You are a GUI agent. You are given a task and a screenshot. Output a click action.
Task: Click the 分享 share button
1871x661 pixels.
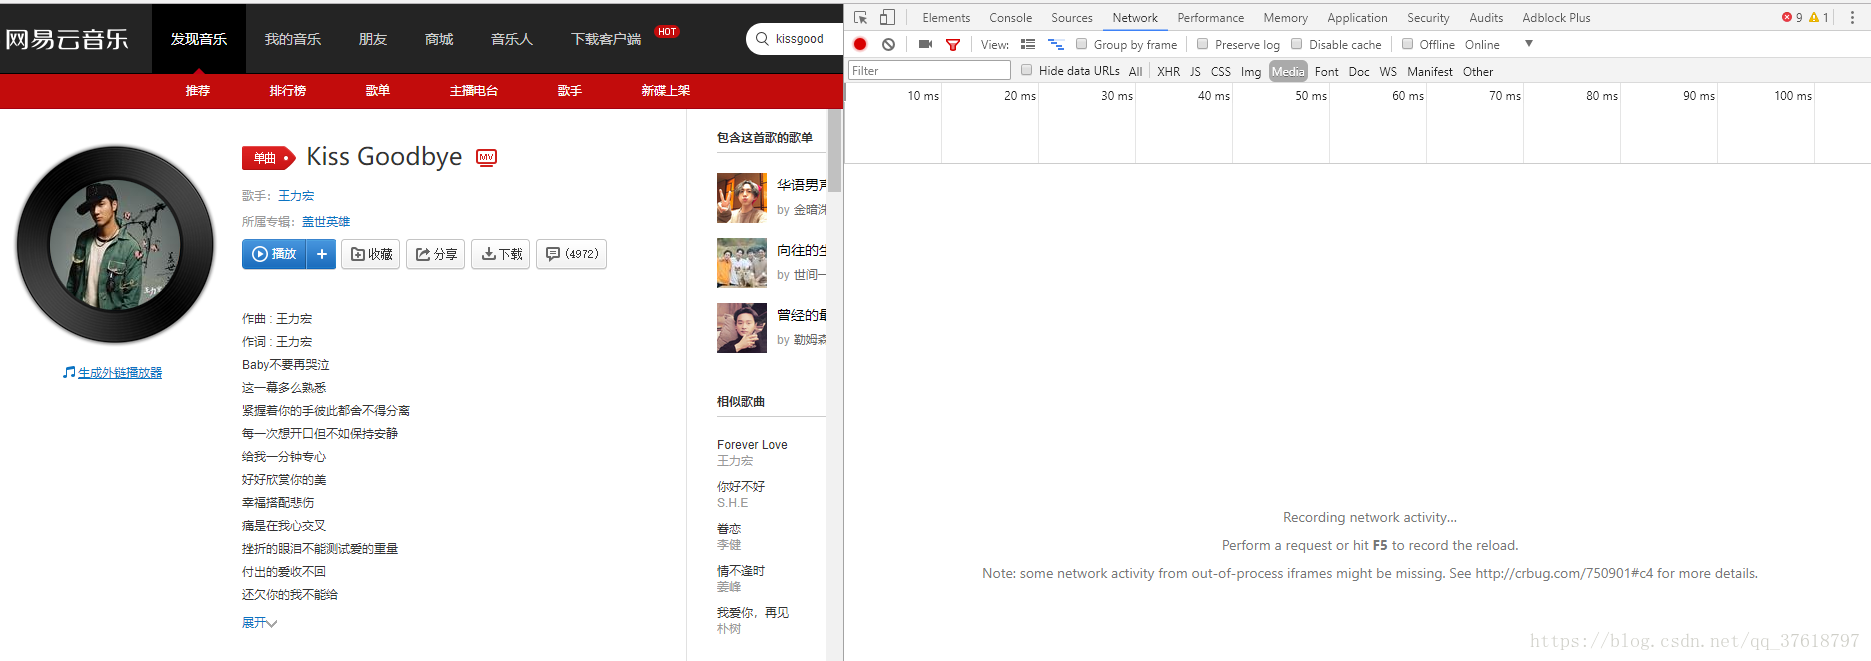tap(436, 254)
